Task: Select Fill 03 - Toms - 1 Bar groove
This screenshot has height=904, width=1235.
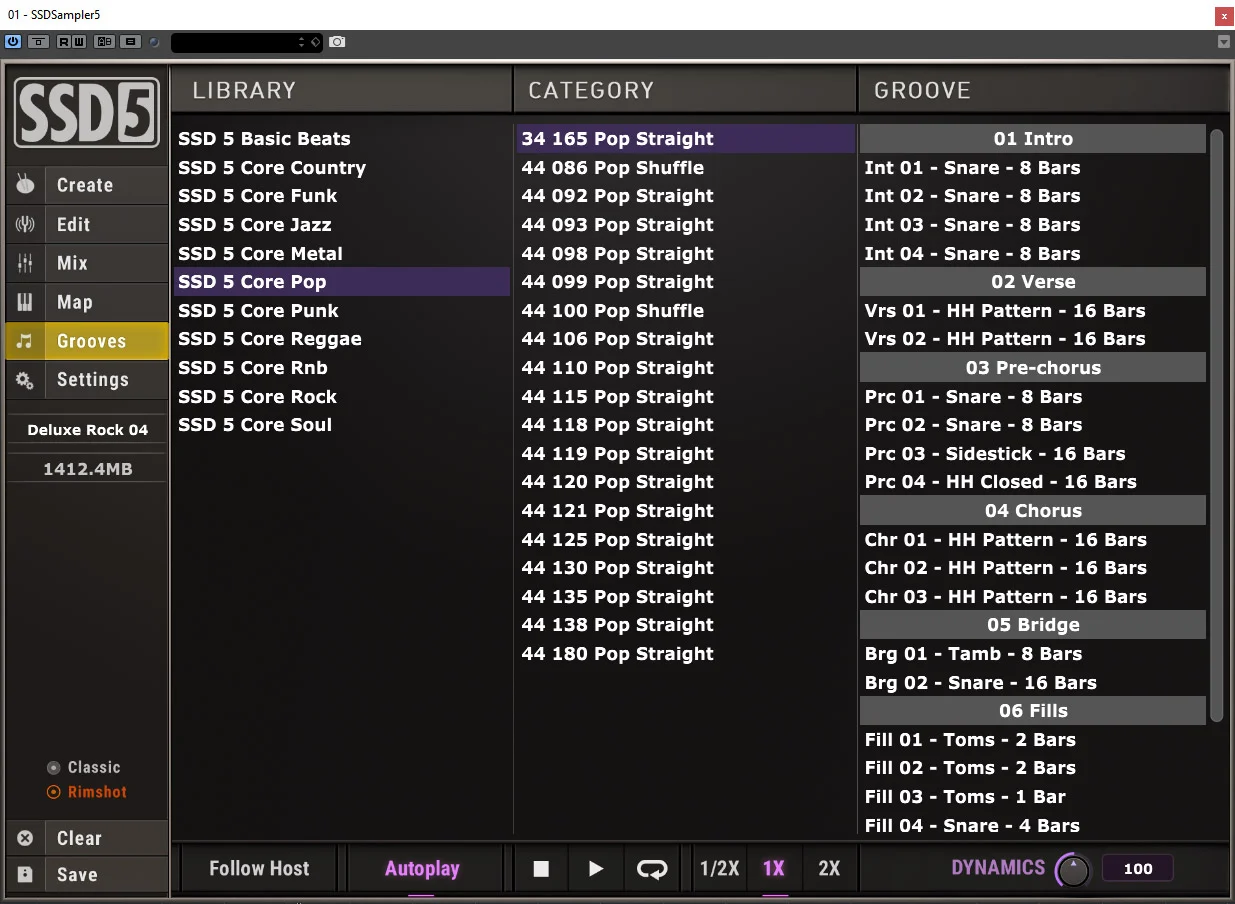Action: click(1033, 797)
